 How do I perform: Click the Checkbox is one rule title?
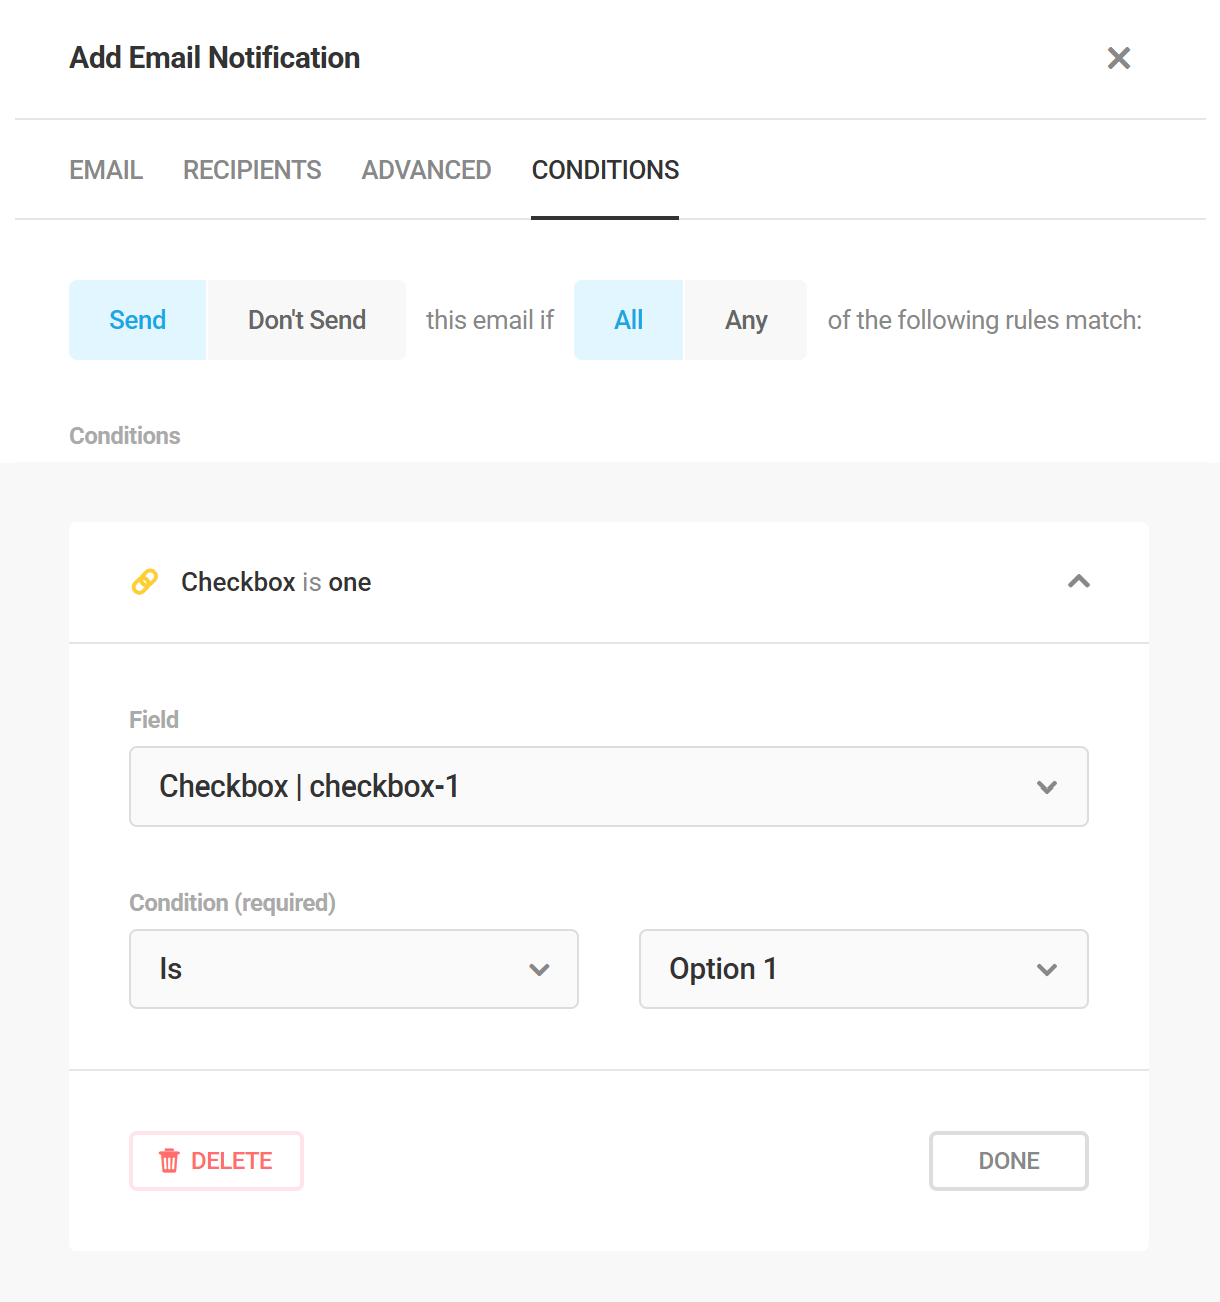(276, 582)
